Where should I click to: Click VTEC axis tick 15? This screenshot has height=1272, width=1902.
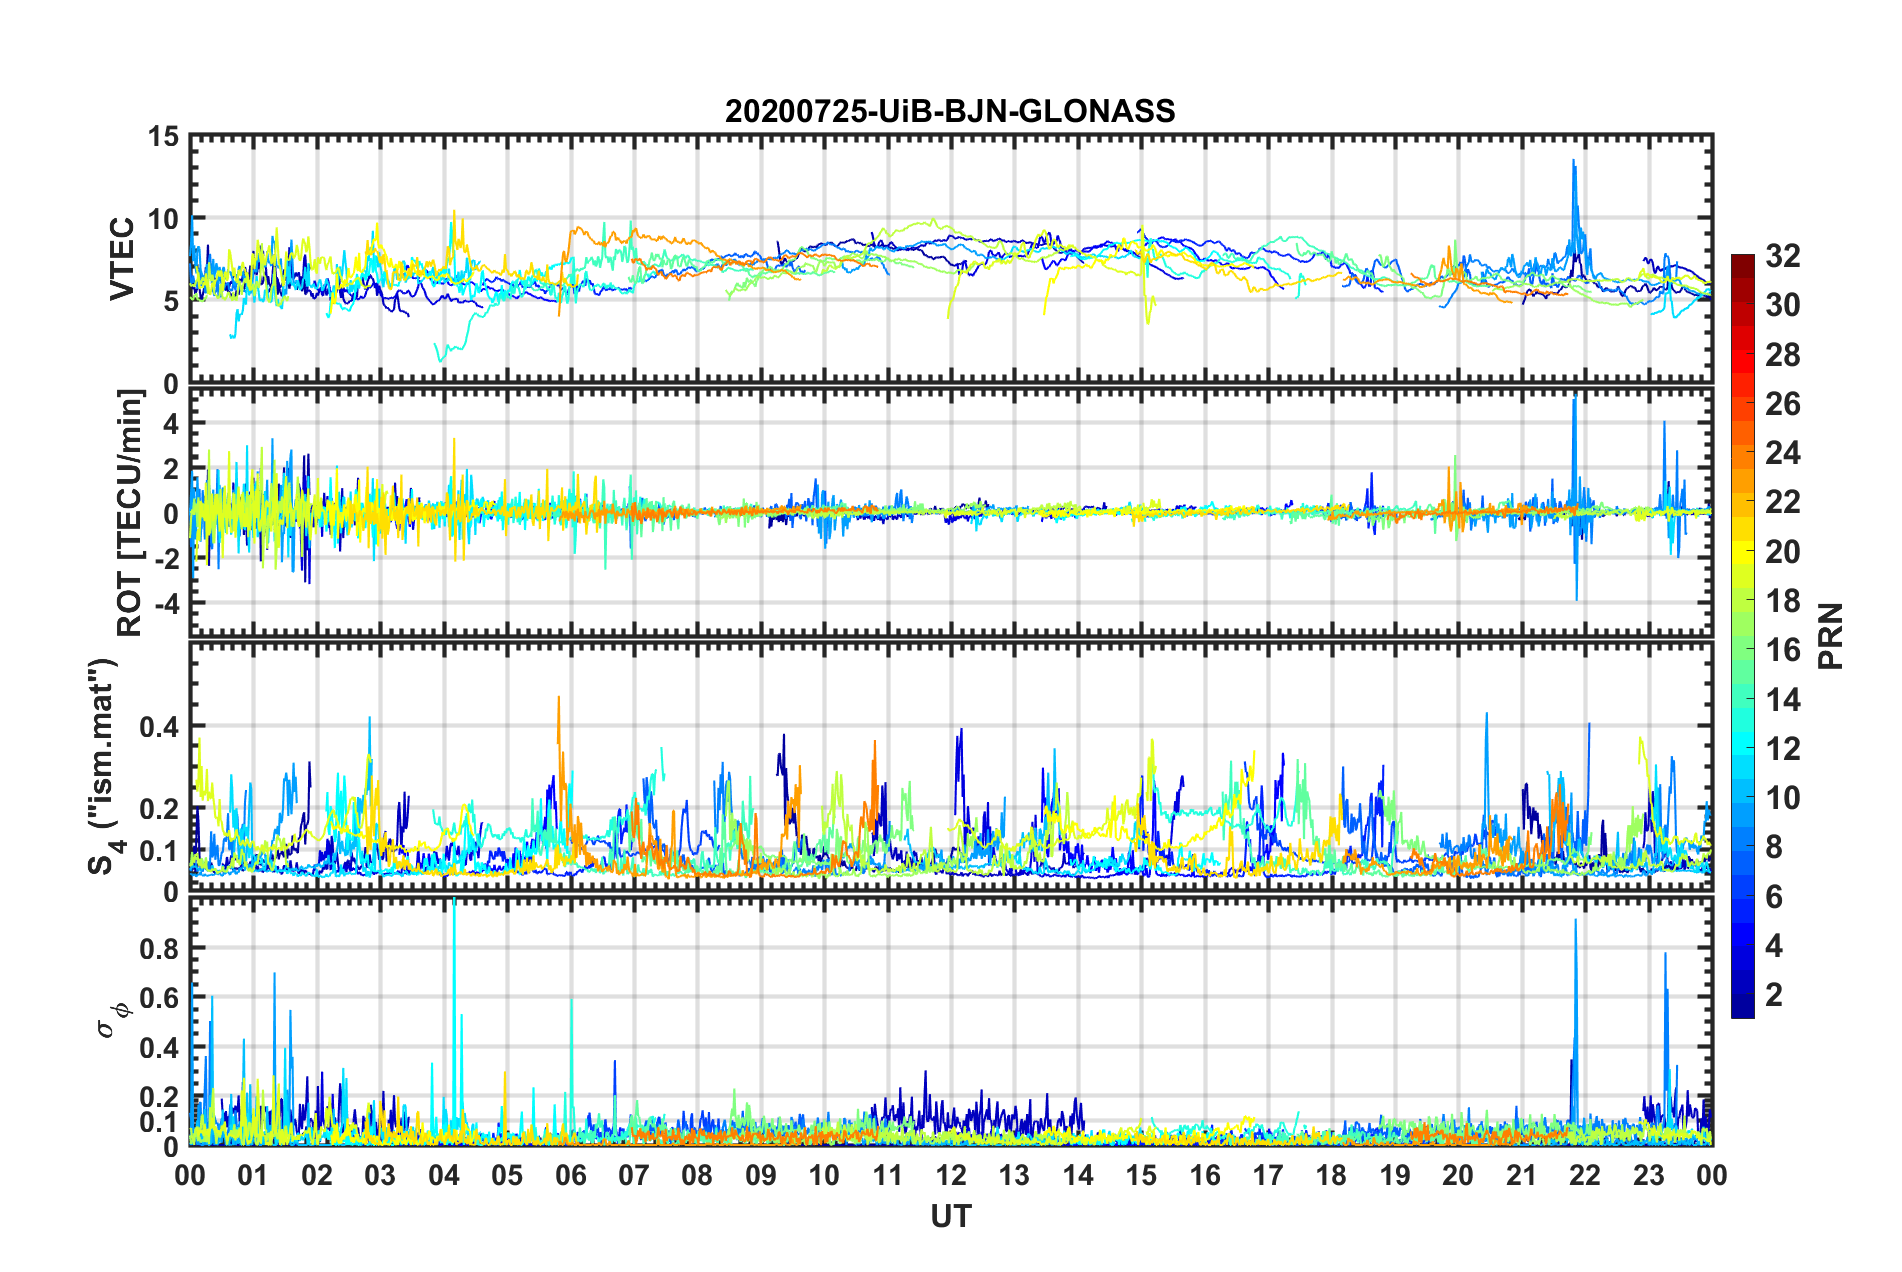point(163,136)
